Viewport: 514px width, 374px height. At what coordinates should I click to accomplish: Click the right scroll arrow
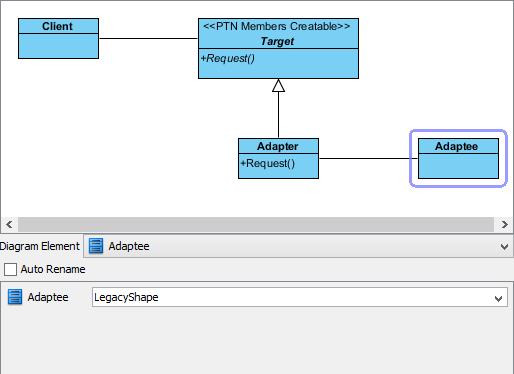(x=505, y=224)
